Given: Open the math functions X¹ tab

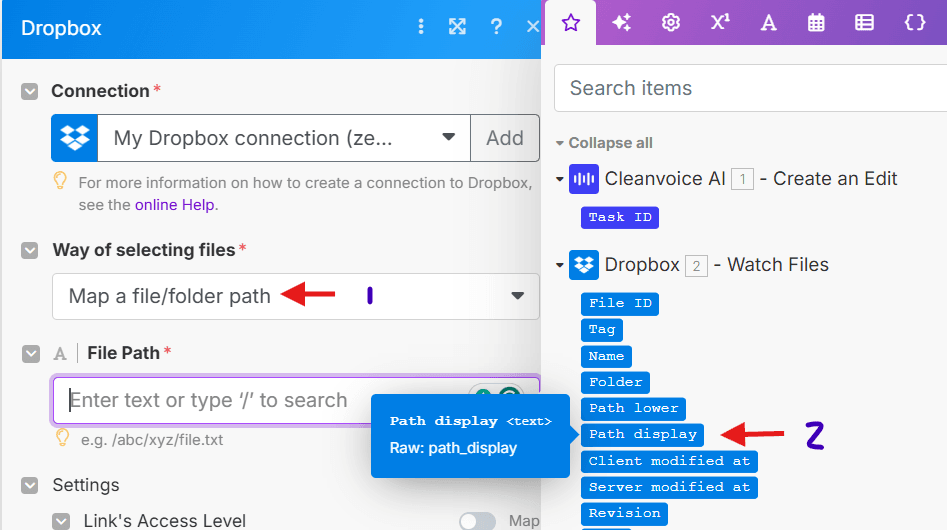Looking at the screenshot, I should point(719,23).
